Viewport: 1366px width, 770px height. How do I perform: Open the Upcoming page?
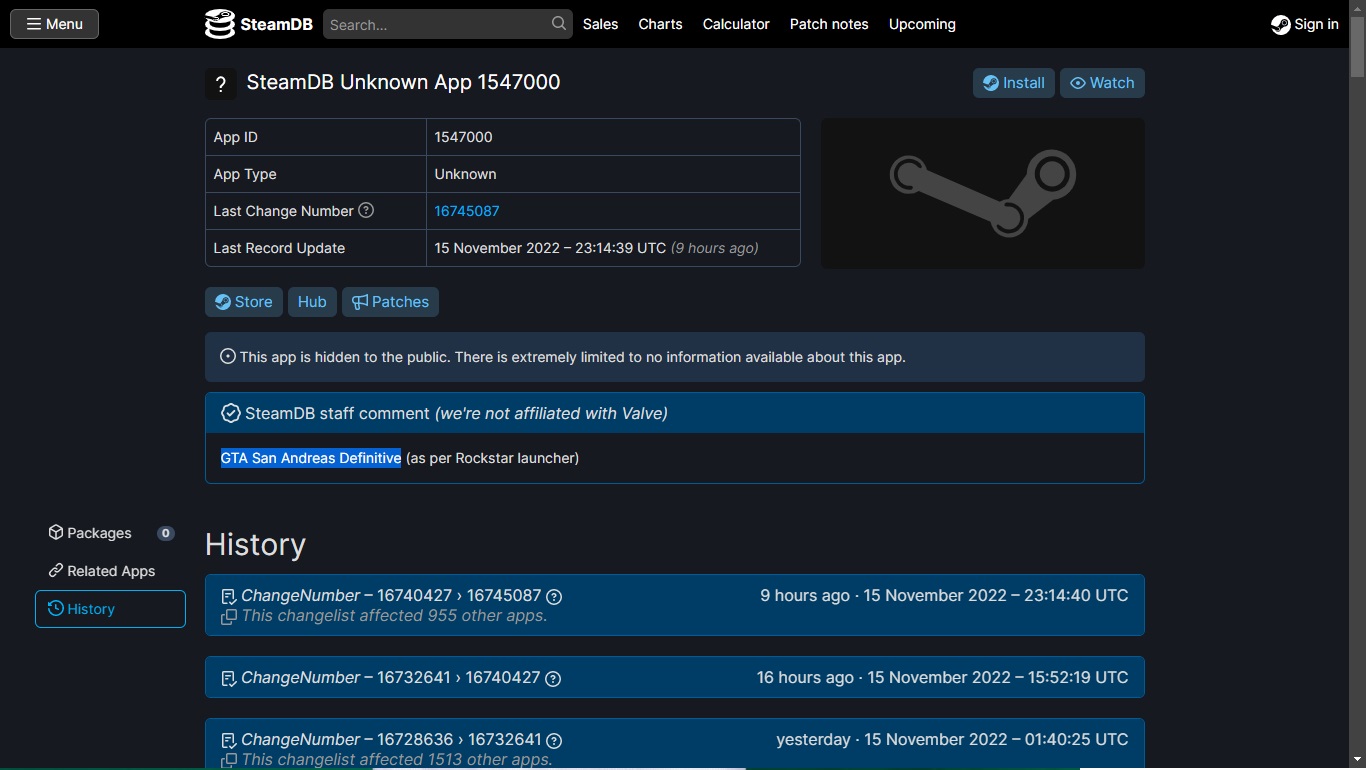(x=922, y=24)
